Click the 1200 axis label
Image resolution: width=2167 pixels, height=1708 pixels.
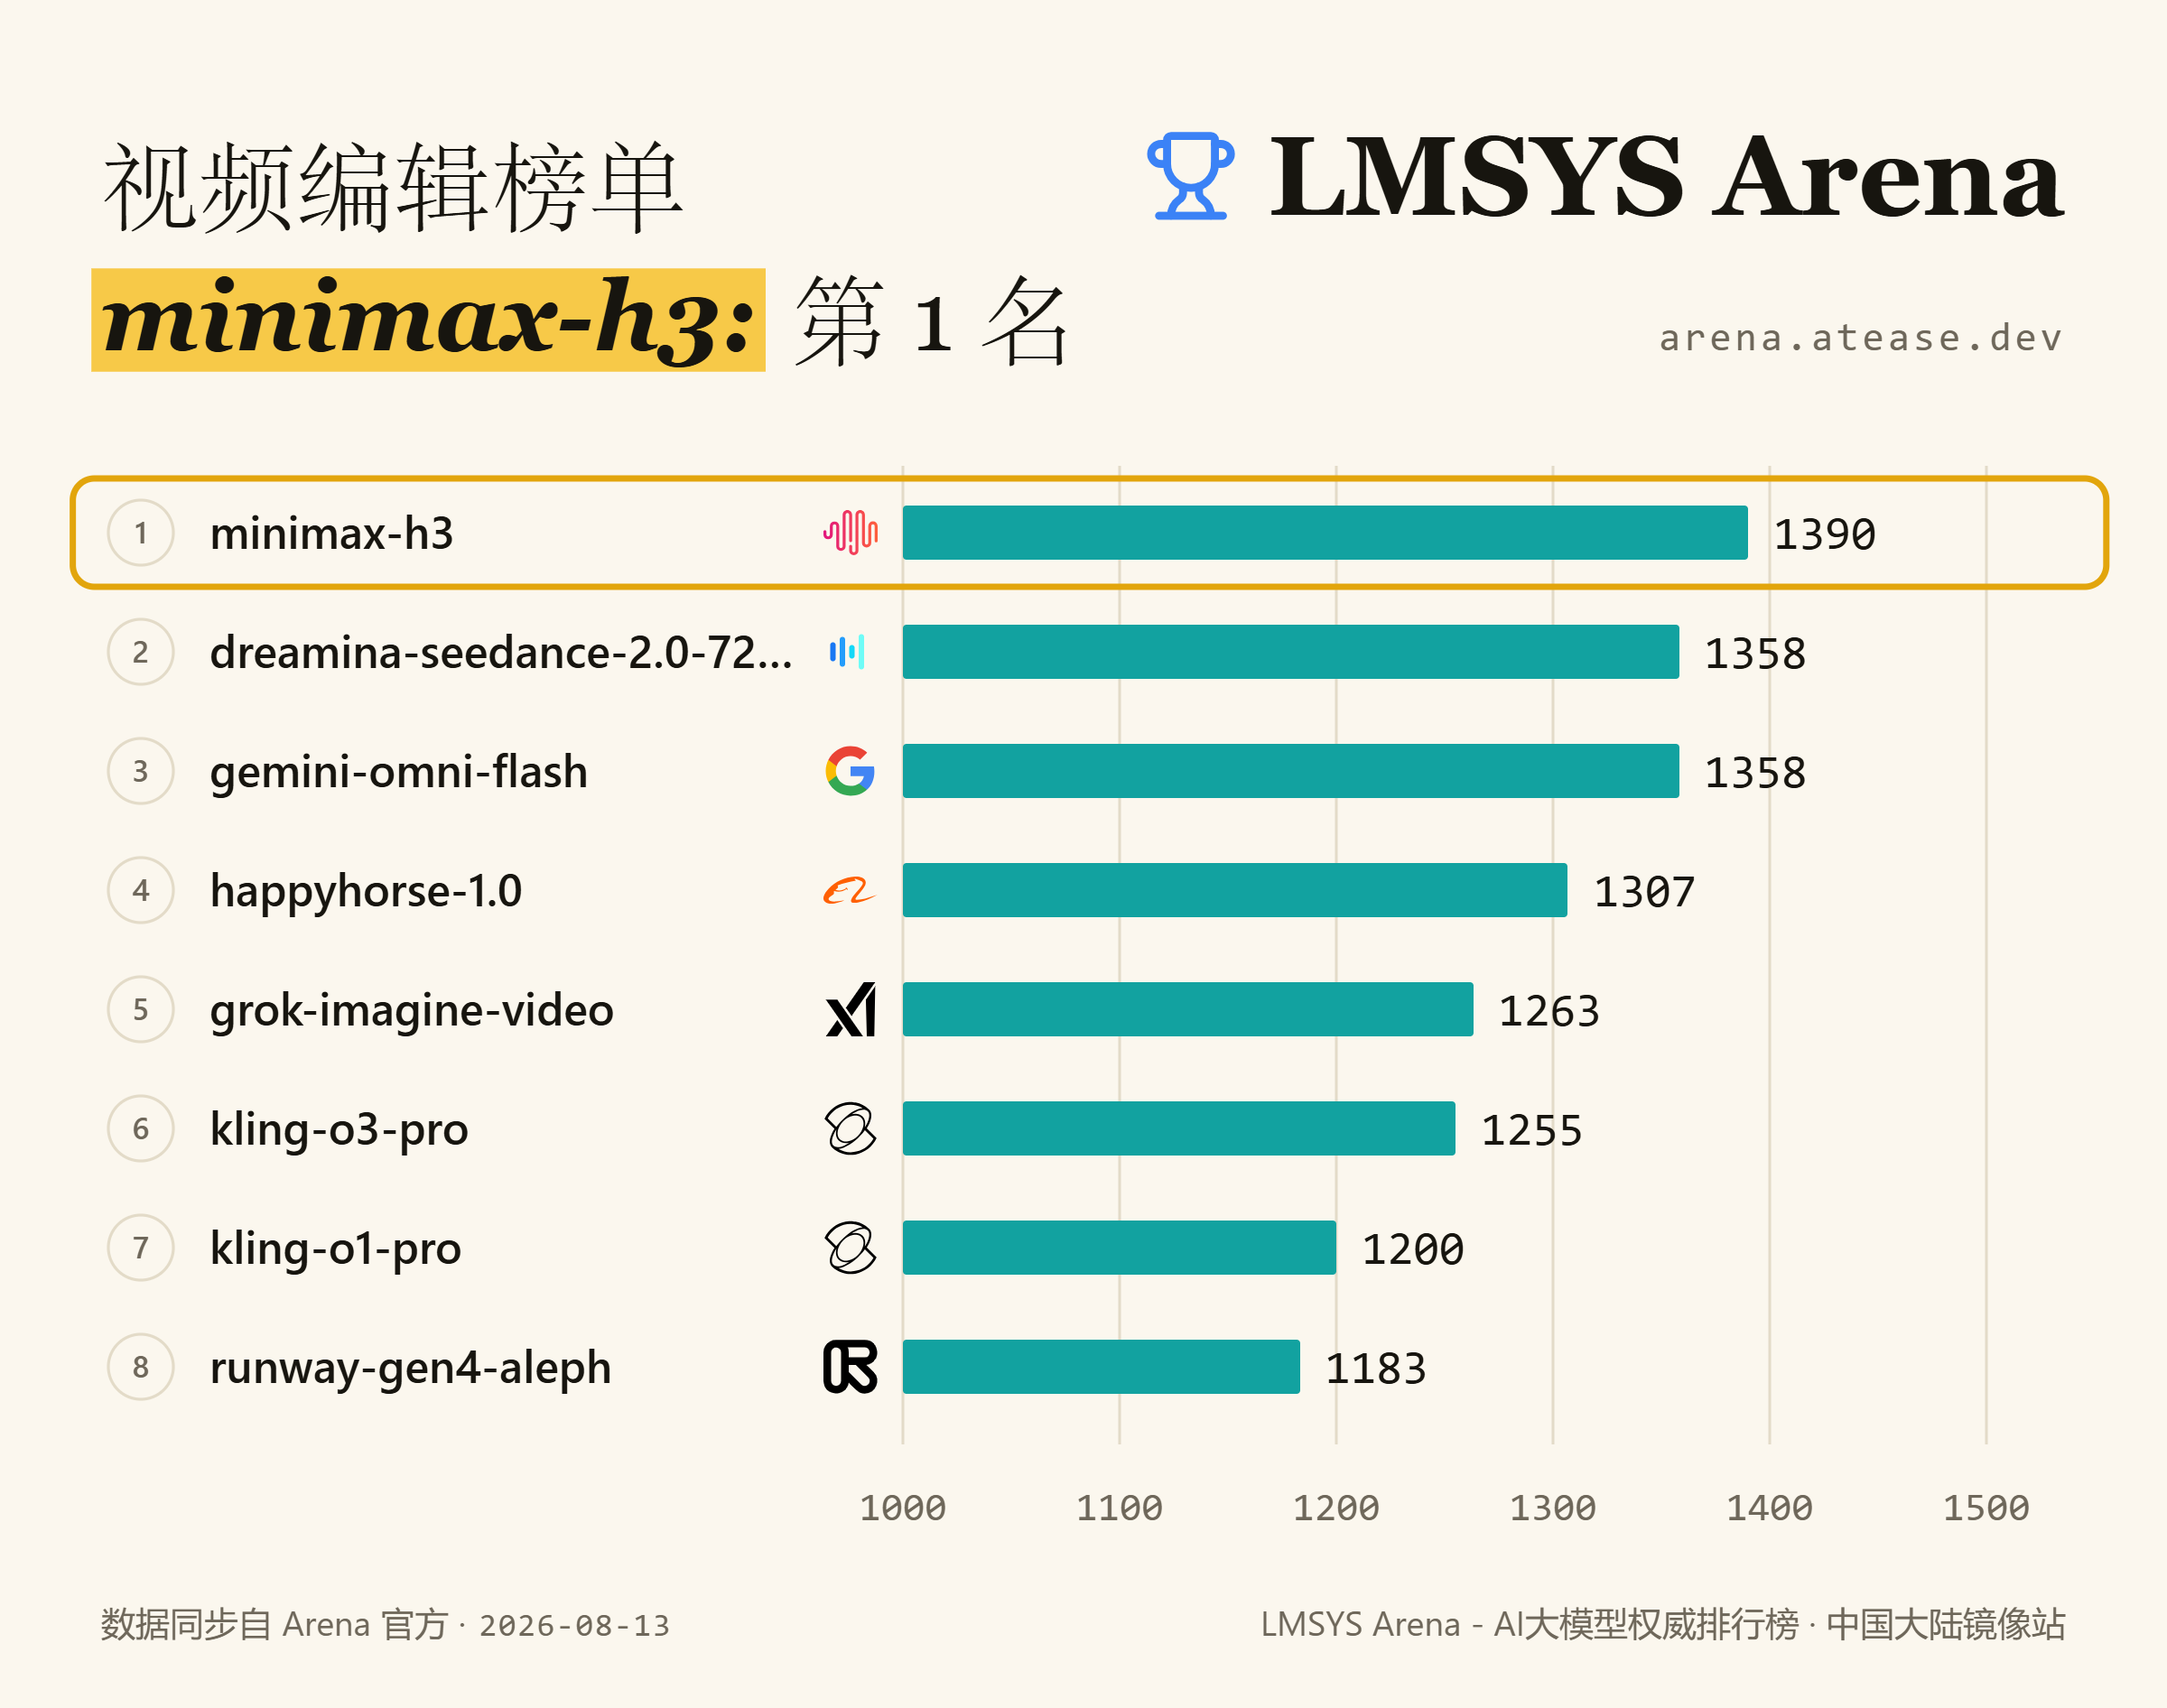tap(1336, 1507)
